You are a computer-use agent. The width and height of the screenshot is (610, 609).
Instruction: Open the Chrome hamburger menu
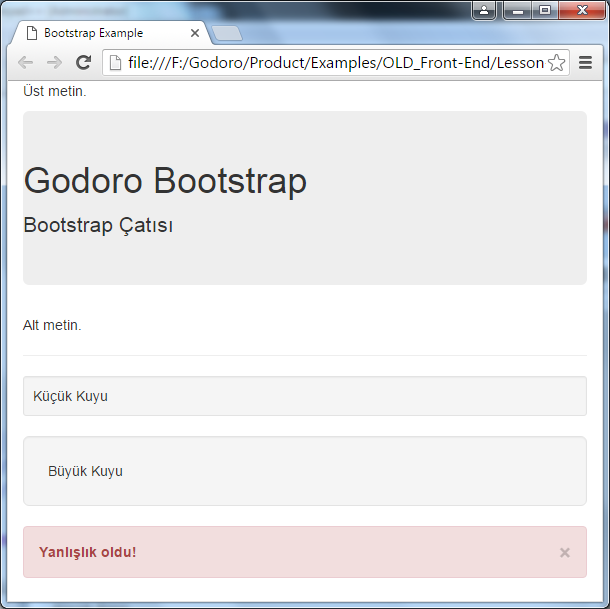click(x=586, y=62)
